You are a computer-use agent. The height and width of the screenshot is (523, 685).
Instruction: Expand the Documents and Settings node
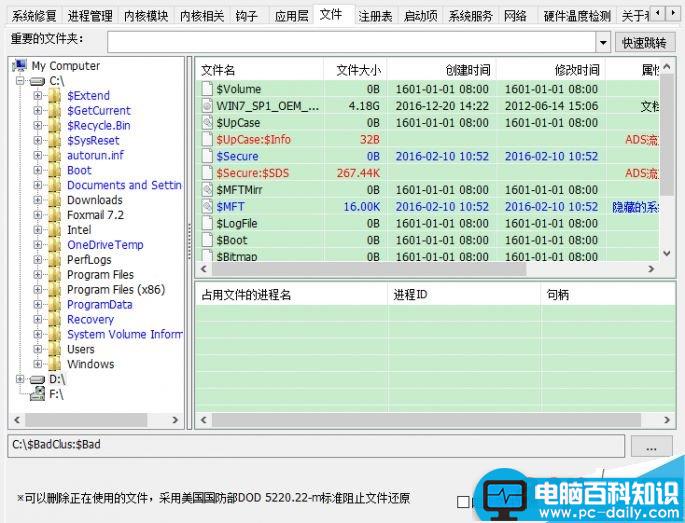tap(38, 185)
